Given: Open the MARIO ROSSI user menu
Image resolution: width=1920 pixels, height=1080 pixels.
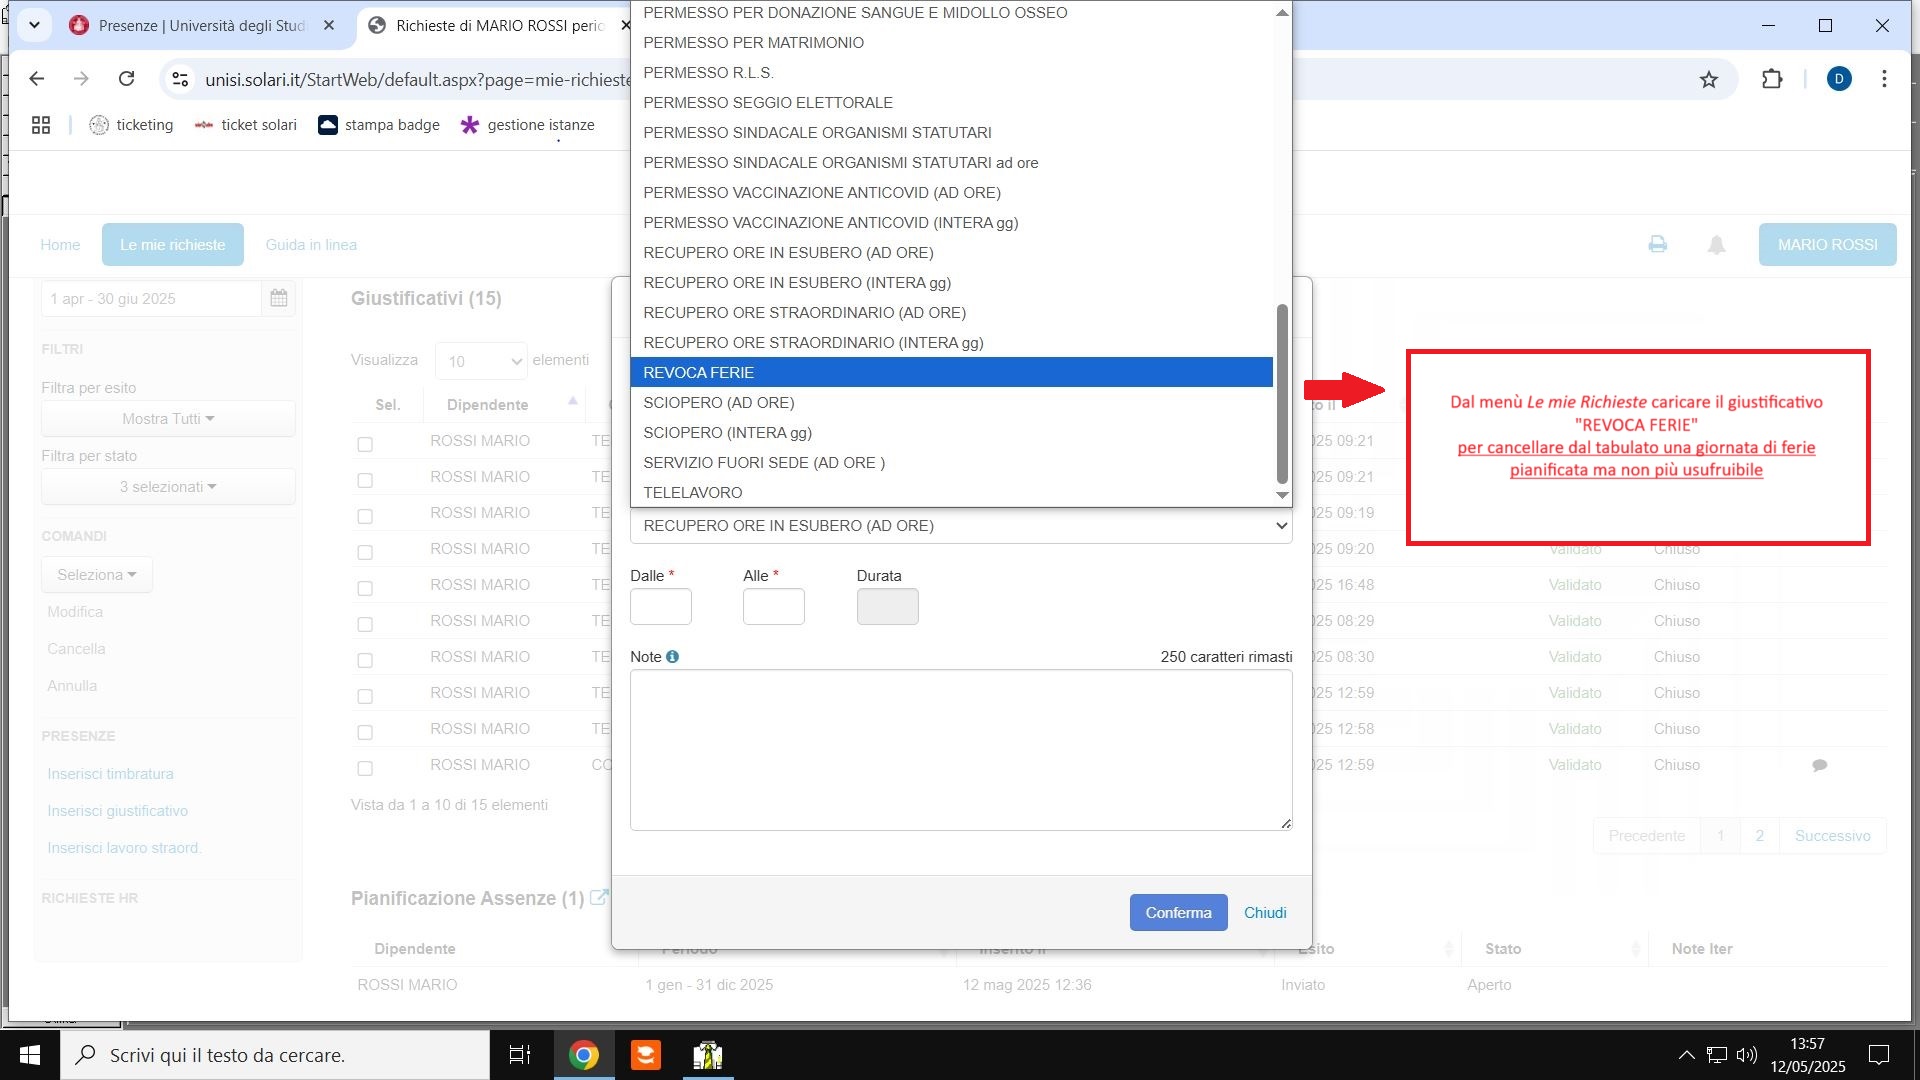Looking at the screenshot, I should point(1827,244).
